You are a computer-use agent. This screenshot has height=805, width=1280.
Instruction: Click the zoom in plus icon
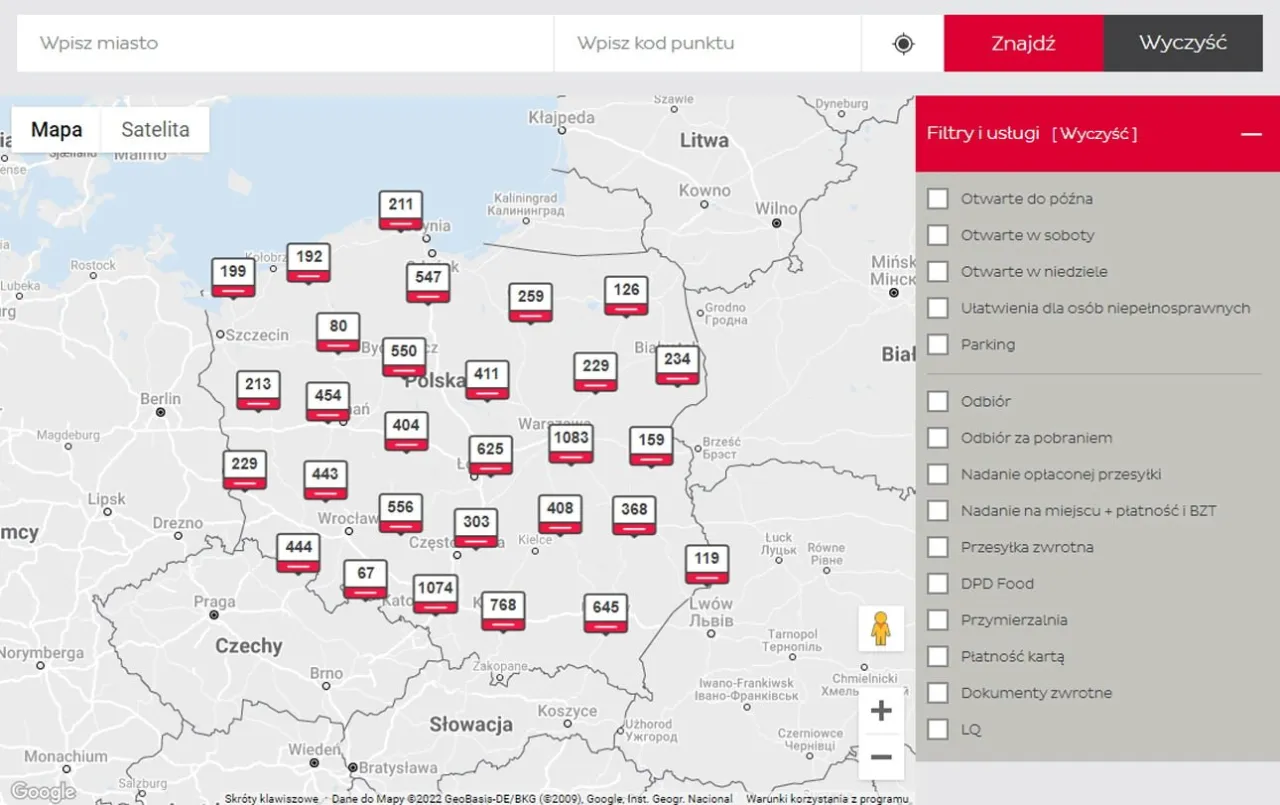[x=880, y=710]
